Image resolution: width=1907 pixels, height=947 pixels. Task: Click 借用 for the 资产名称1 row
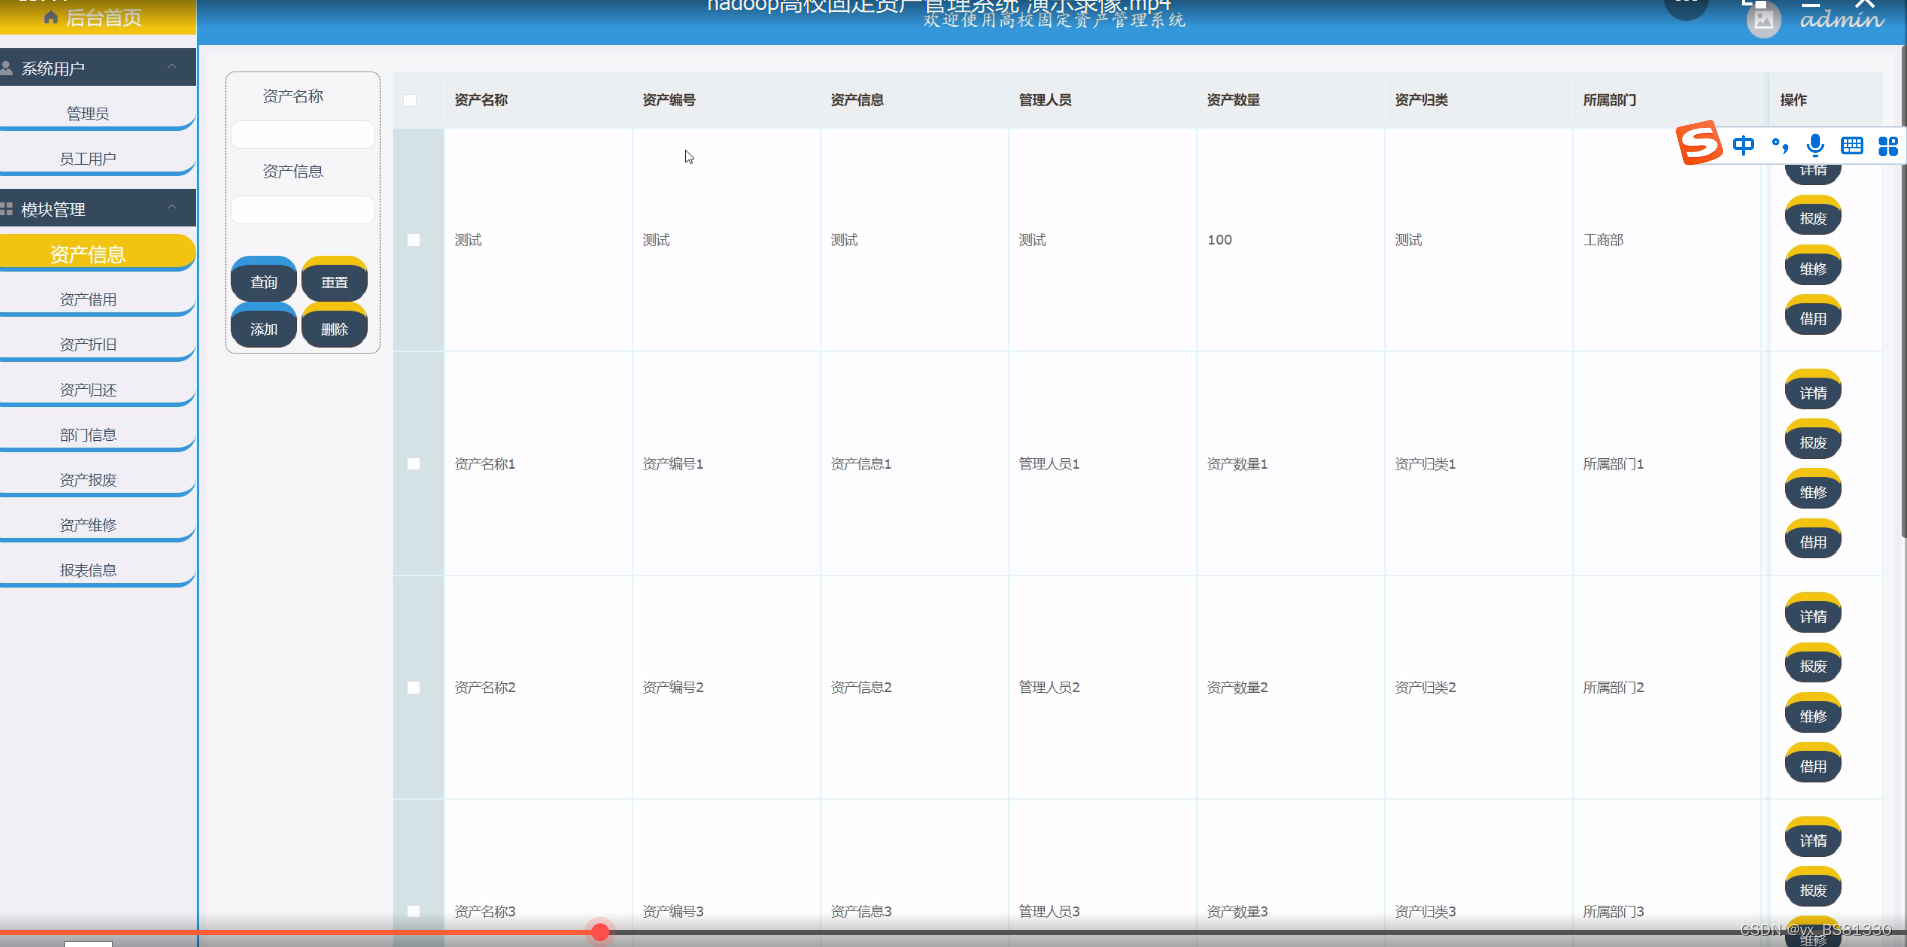pos(1813,541)
